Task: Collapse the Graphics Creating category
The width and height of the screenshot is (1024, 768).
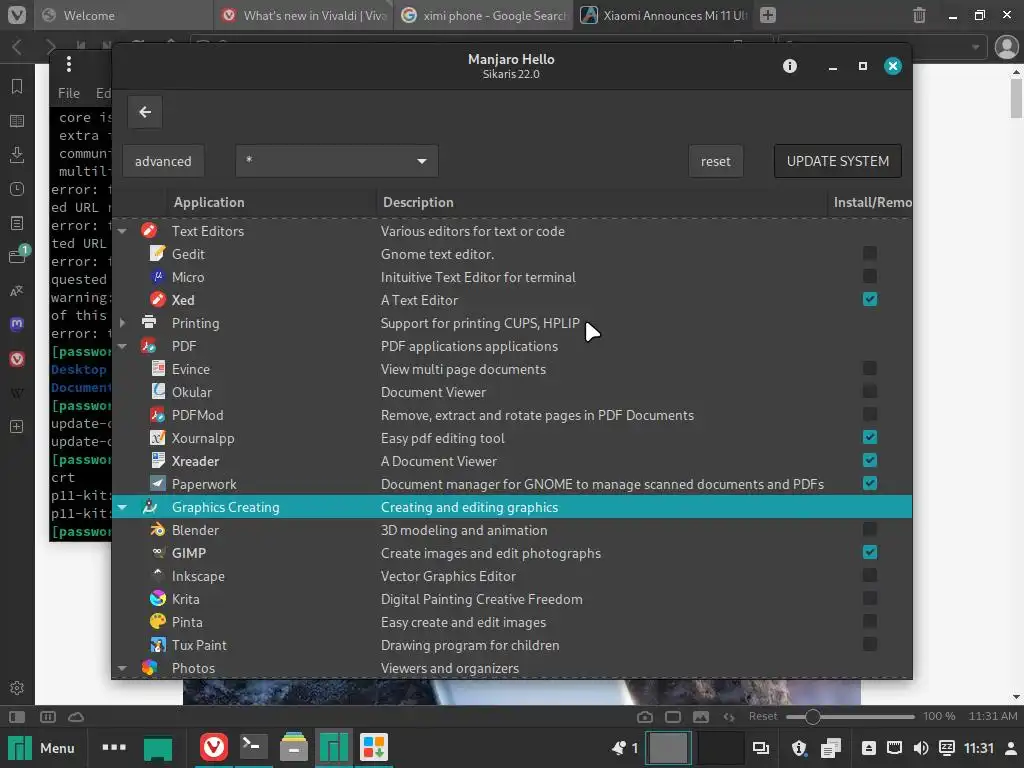Action: click(122, 507)
